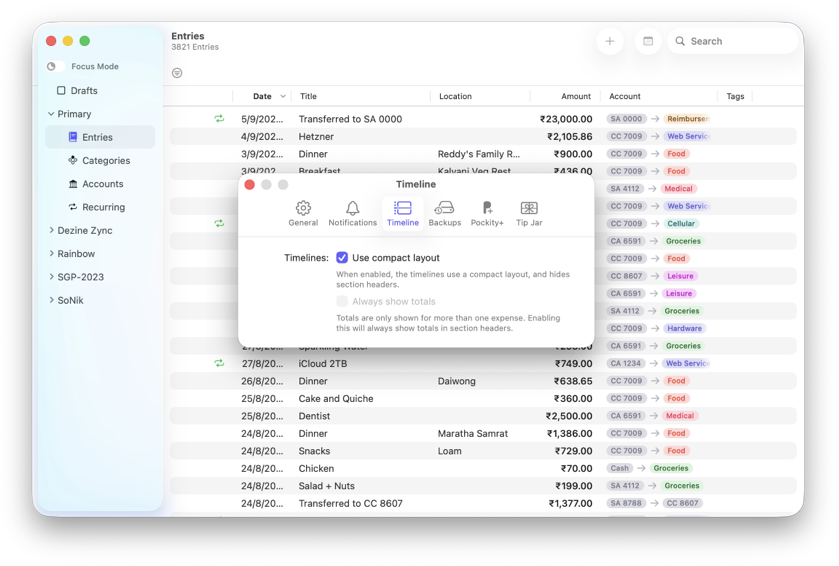The height and width of the screenshot is (566, 839).
Task: Toggle the Always show totals checkbox
Action: point(342,301)
